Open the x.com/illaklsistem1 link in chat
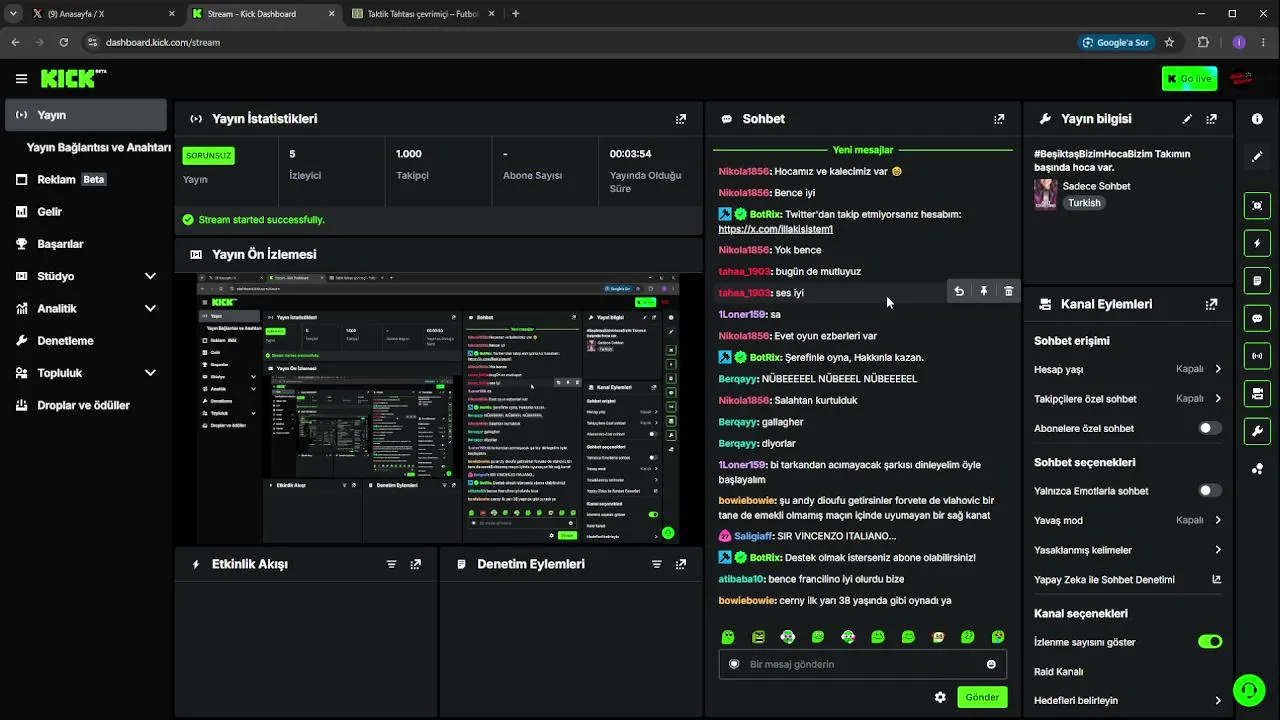The width and height of the screenshot is (1280, 720). [775, 229]
